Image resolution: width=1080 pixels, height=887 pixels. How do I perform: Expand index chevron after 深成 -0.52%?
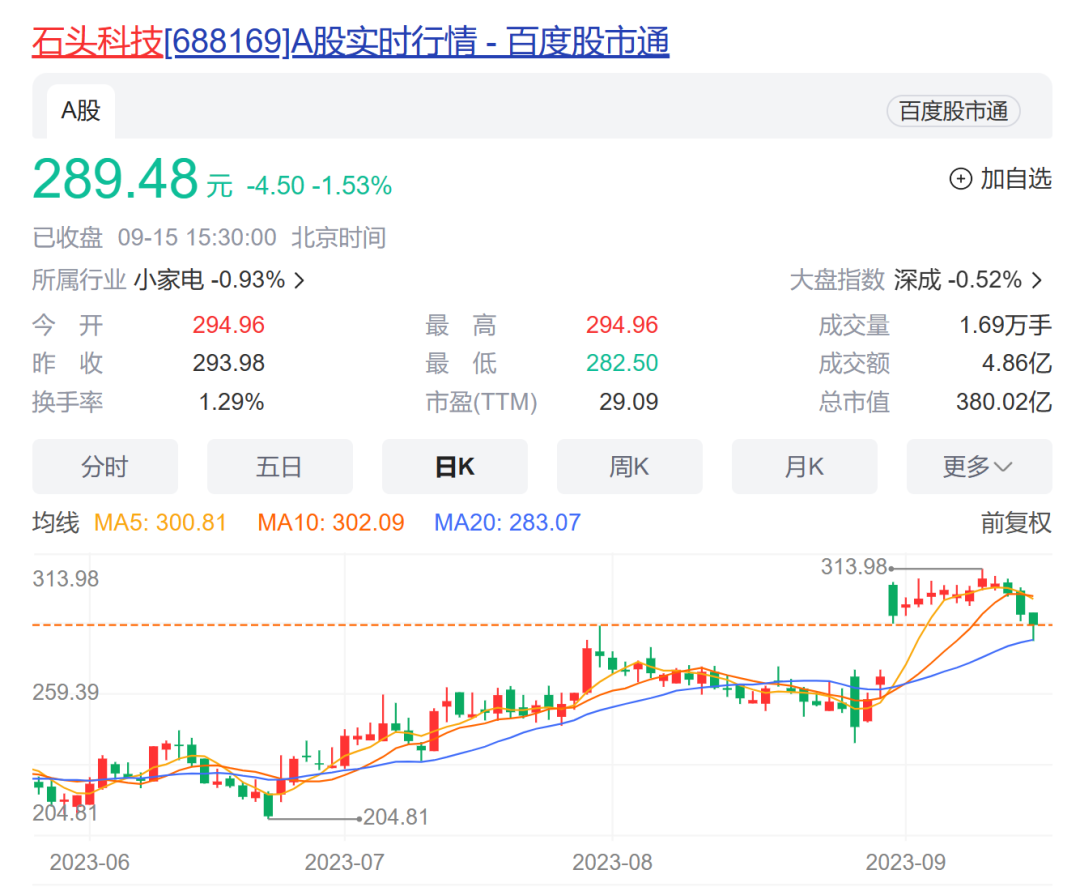coord(1037,280)
